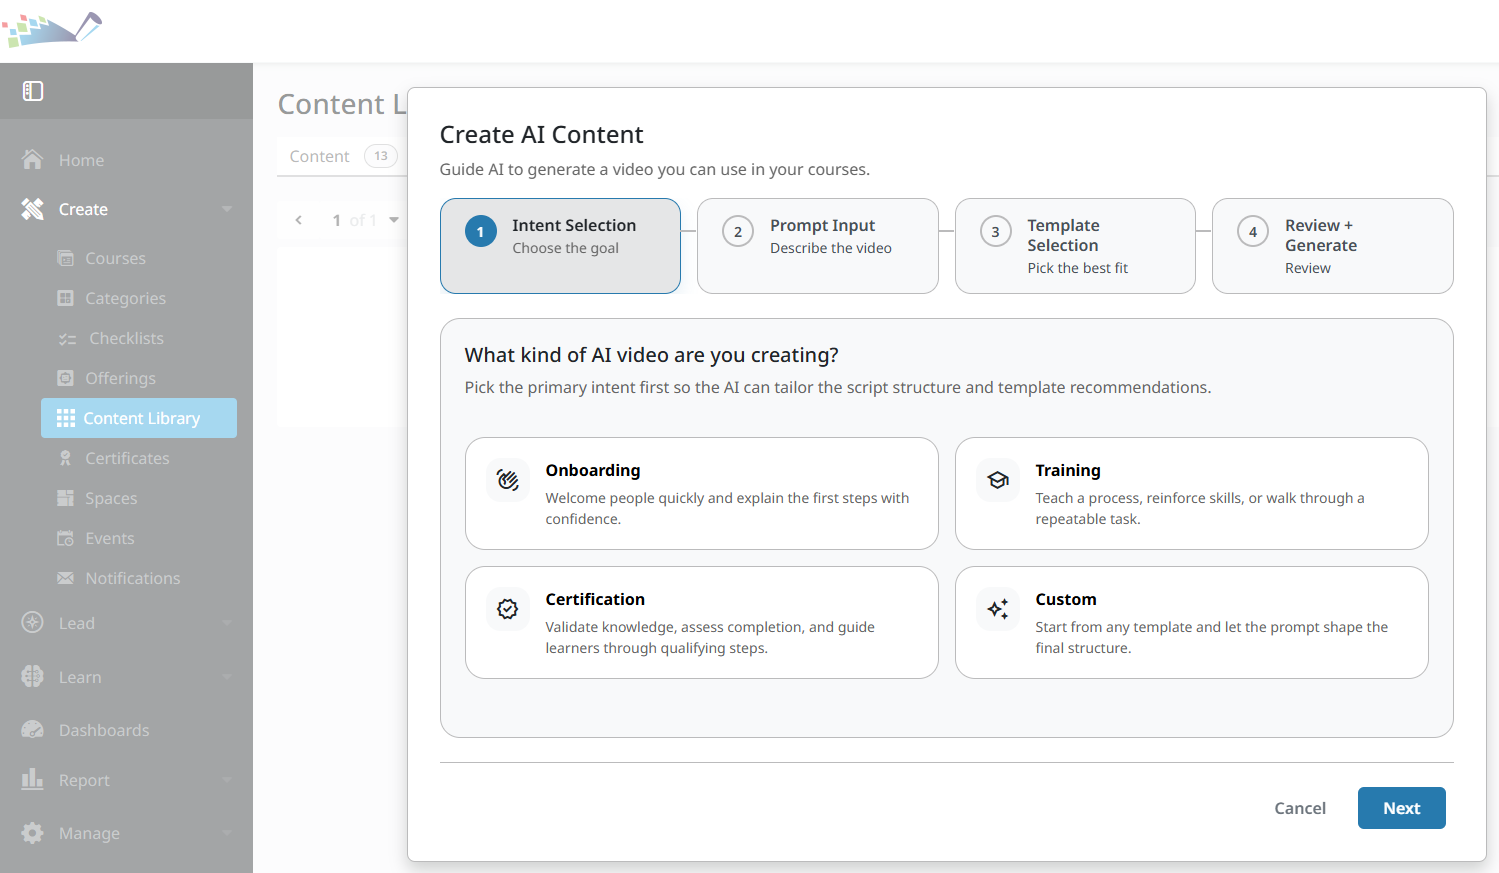Toggle the sidebar collapse icon
Screen dimensions: 1499x873
coord(33,91)
